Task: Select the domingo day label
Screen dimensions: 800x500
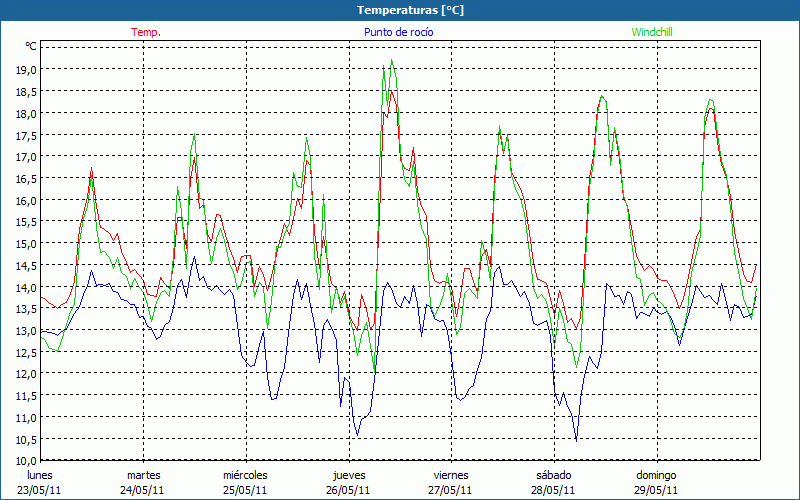Action: pos(656,474)
